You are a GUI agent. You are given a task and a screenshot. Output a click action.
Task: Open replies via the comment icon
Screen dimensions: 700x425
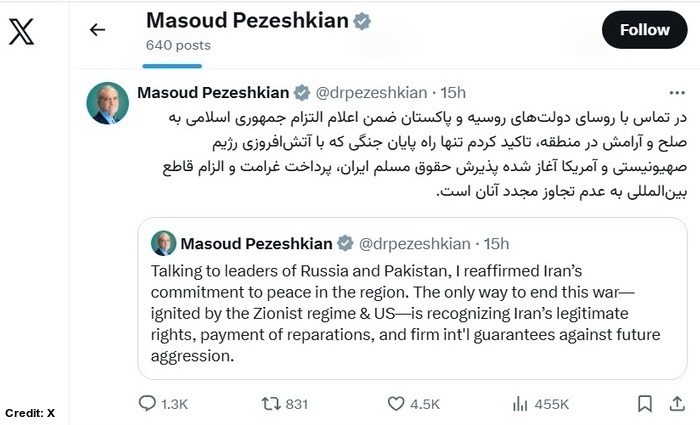pyautogui.click(x=148, y=403)
